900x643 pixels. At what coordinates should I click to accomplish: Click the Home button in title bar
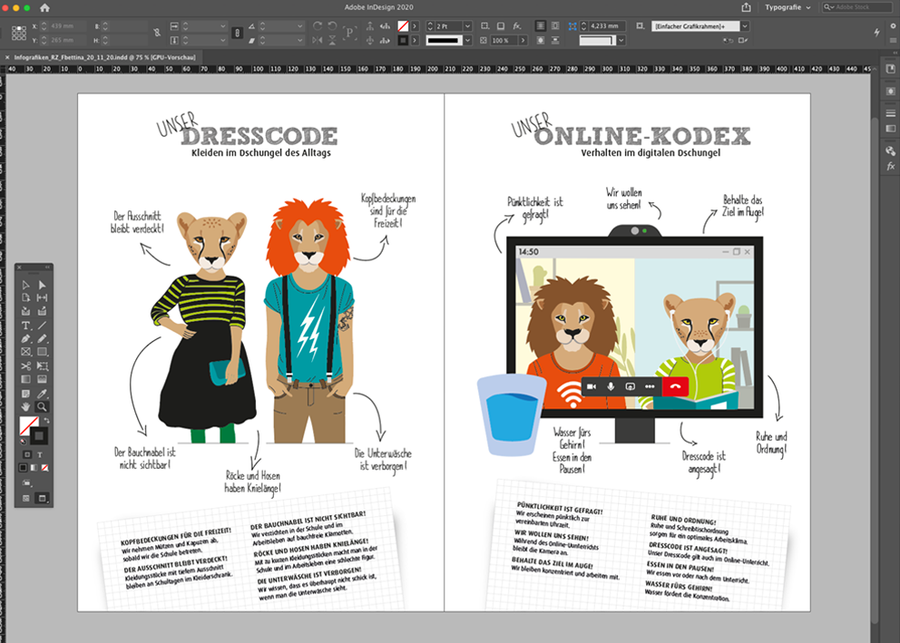coord(44,7)
